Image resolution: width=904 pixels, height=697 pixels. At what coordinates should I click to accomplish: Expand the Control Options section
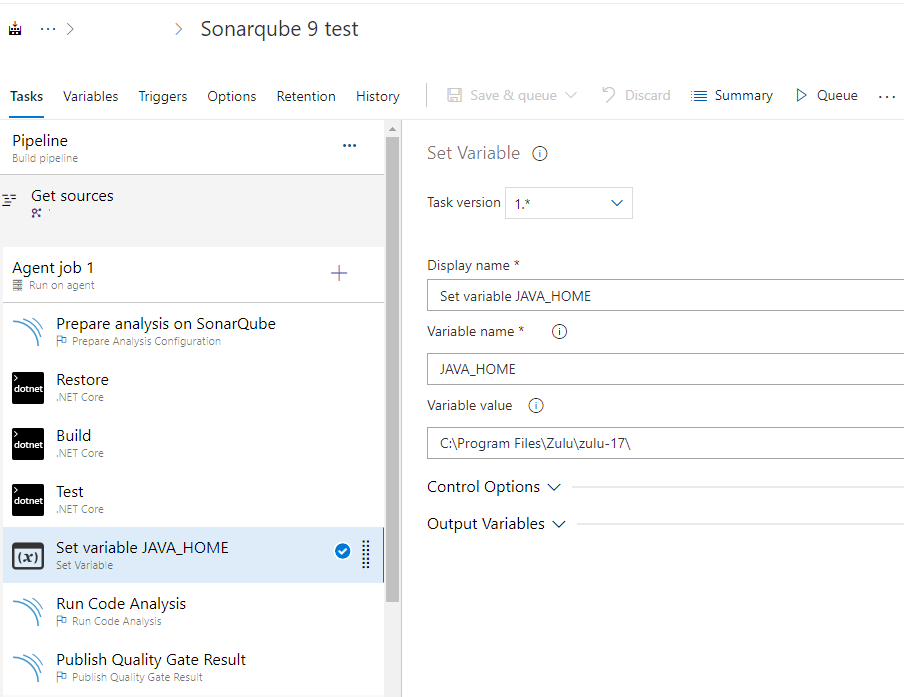[494, 487]
